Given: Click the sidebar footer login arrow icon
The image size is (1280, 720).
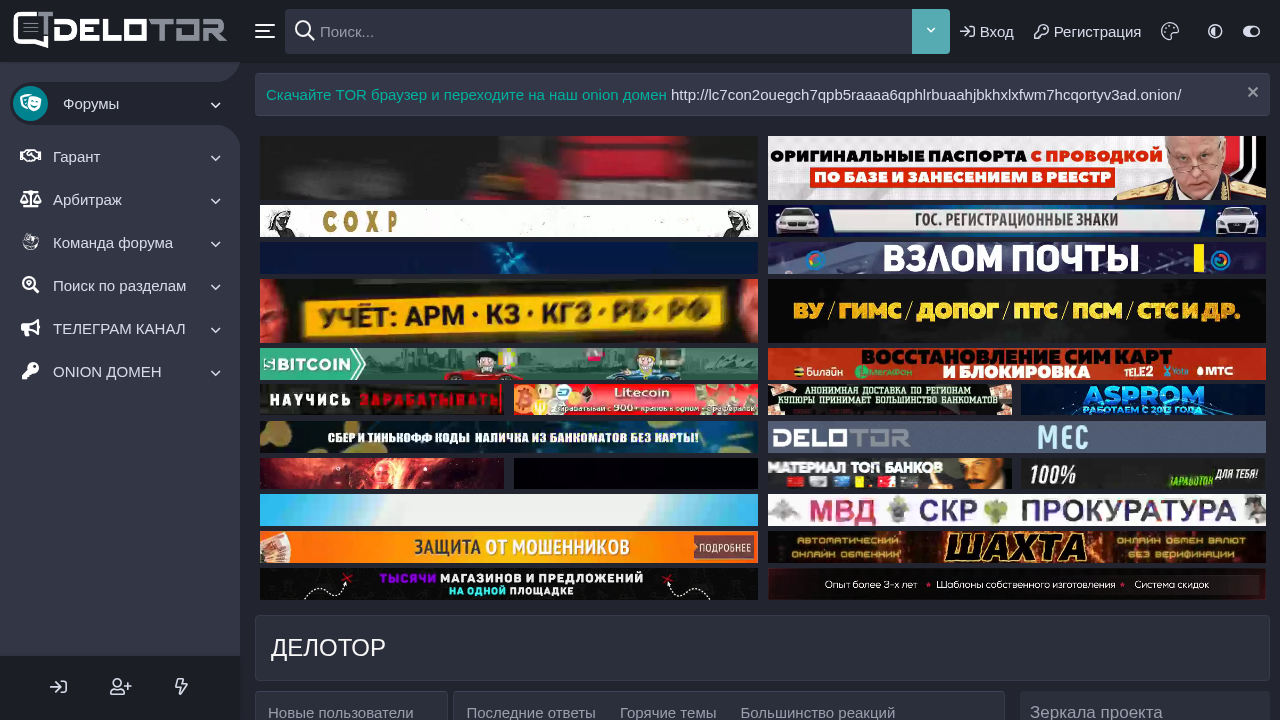Looking at the screenshot, I should point(59,686).
